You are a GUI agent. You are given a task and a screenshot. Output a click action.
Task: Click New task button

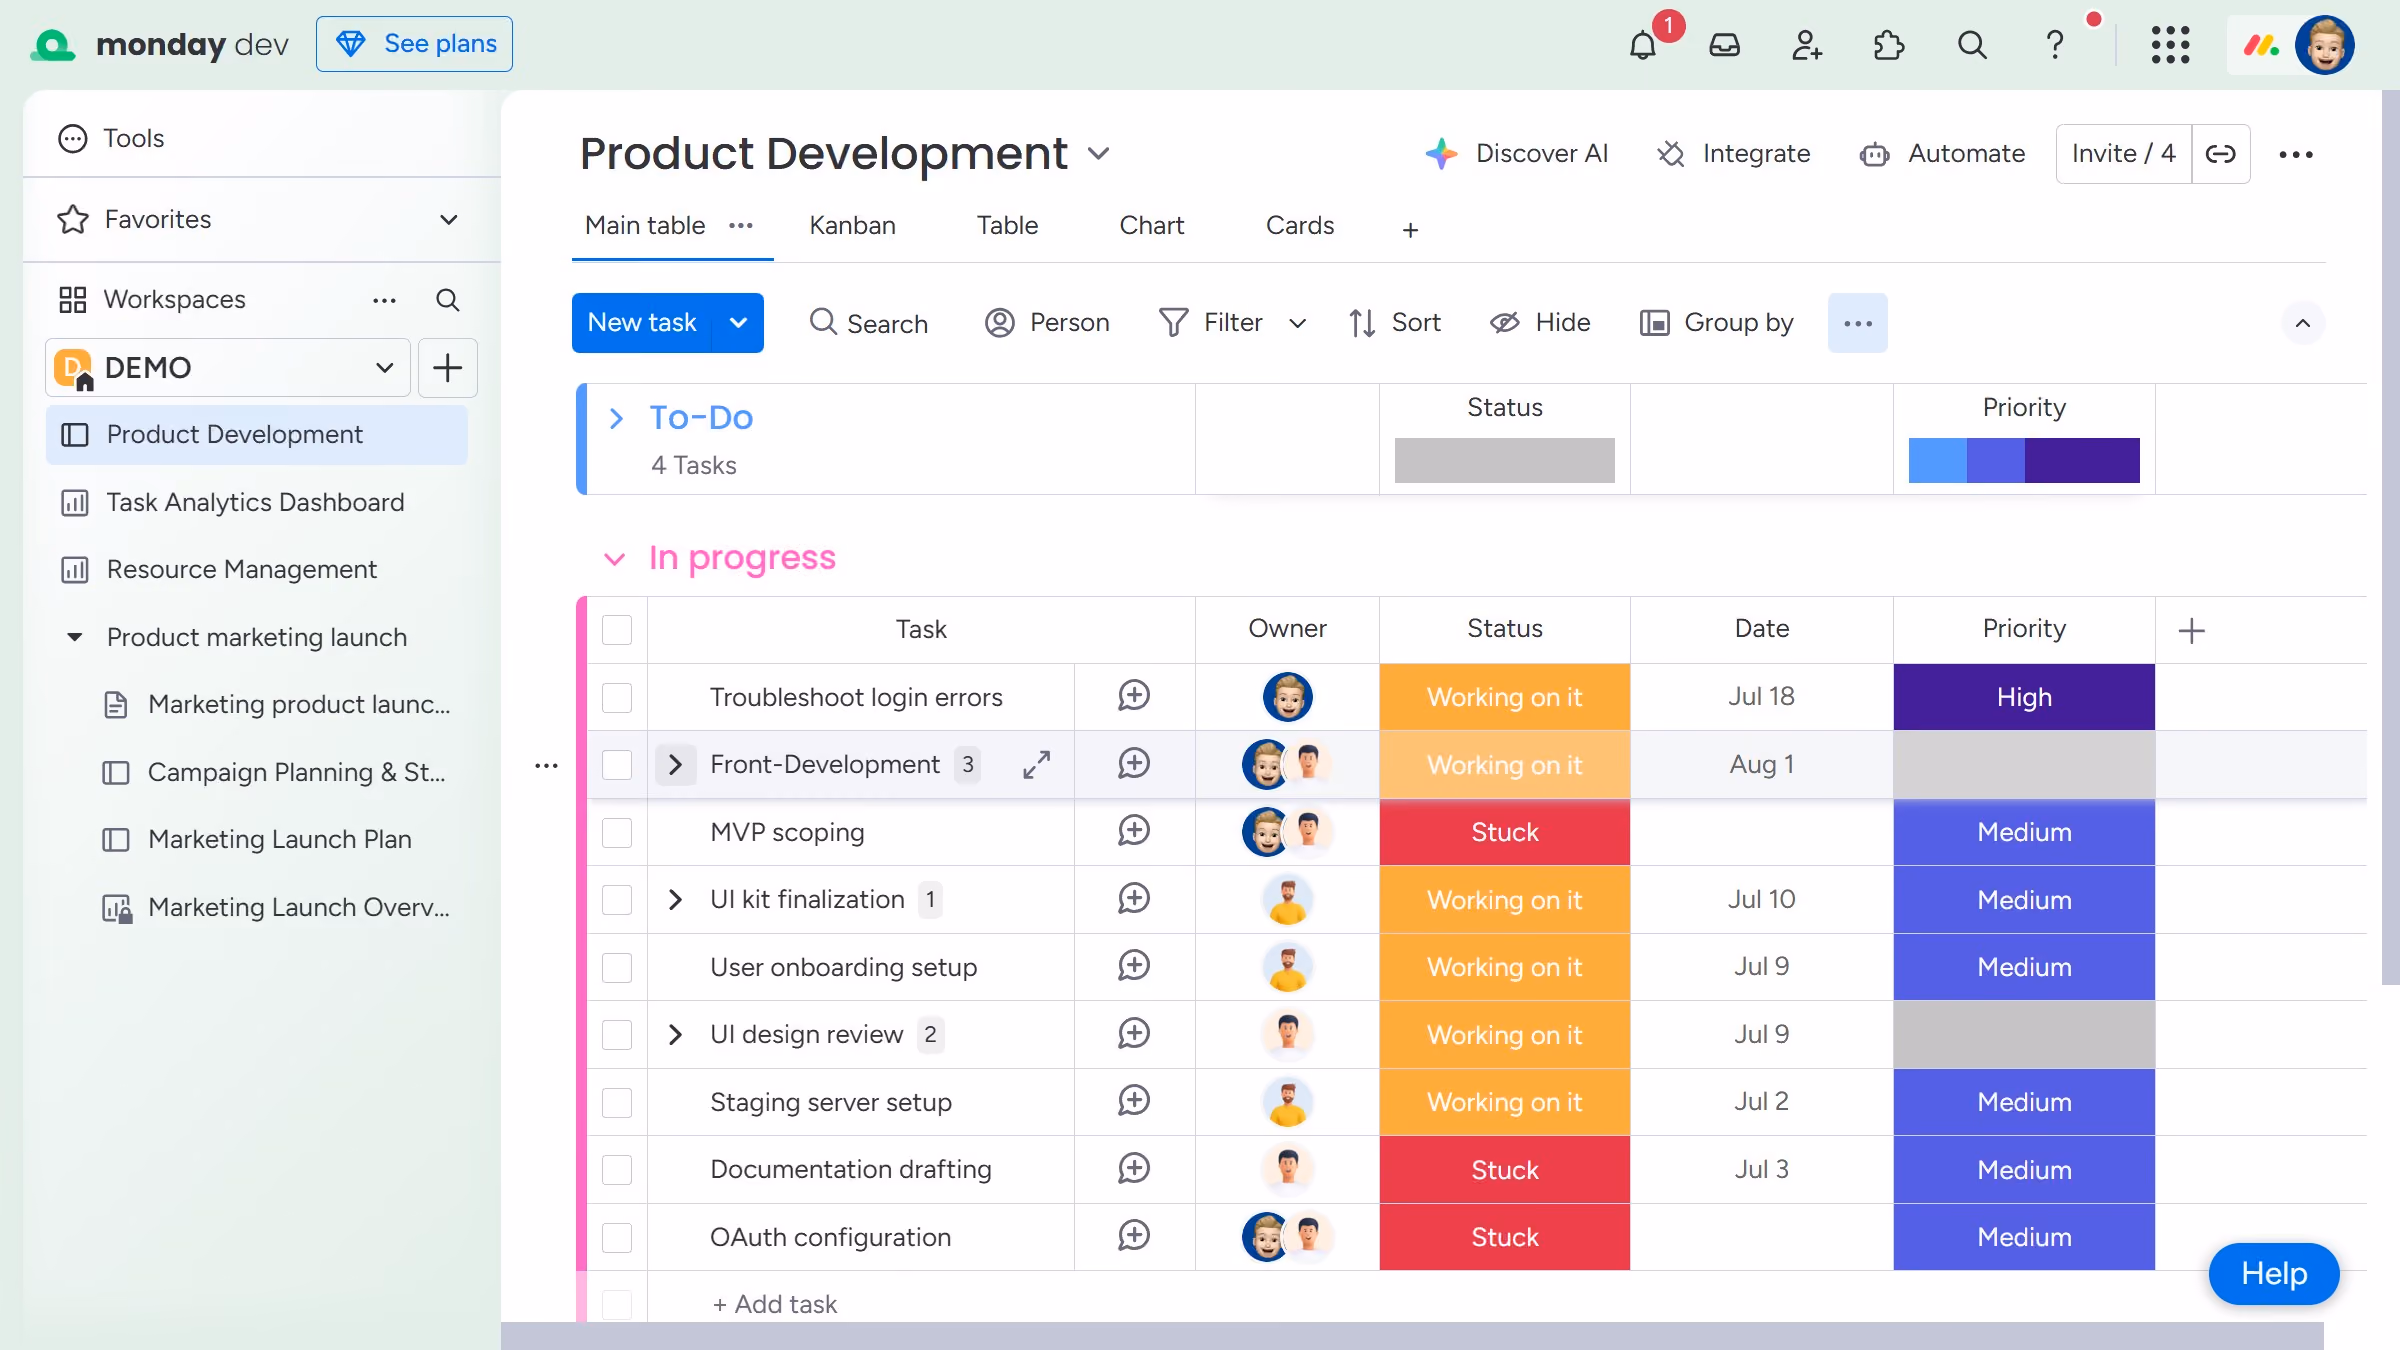(642, 323)
